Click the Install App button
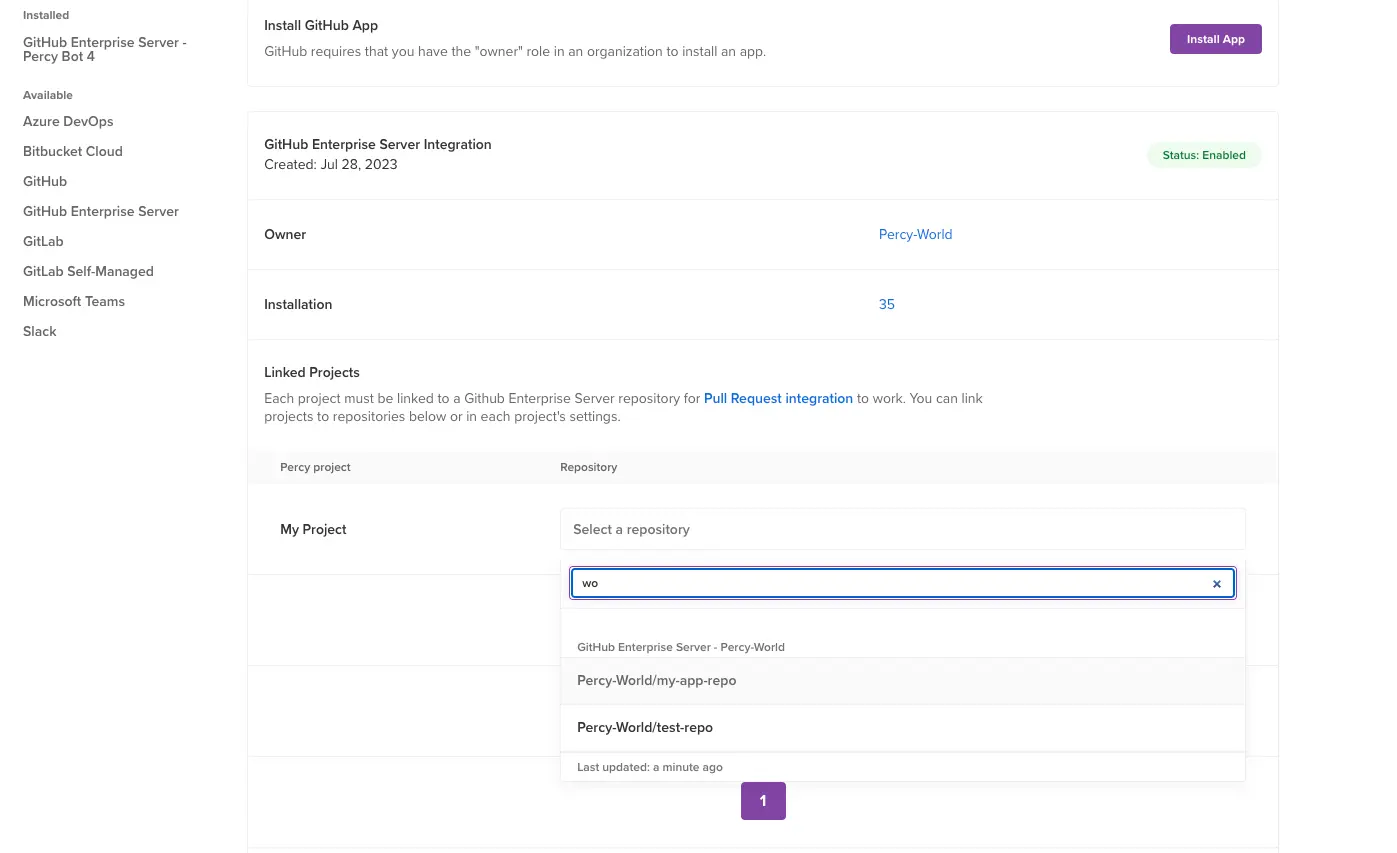The height and width of the screenshot is (853, 1397). 1215,39
